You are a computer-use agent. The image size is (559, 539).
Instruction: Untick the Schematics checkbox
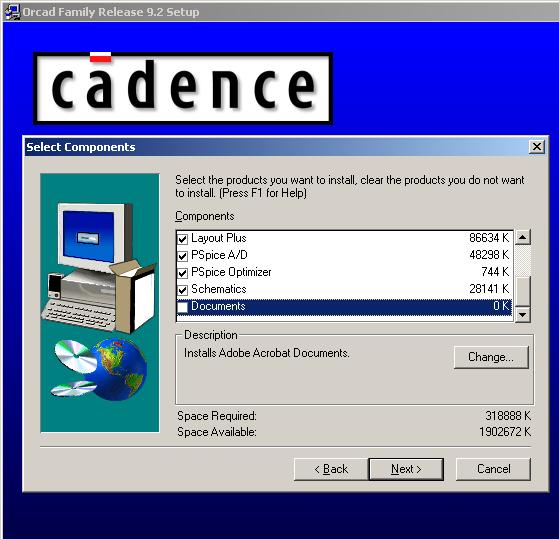point(183,290)
